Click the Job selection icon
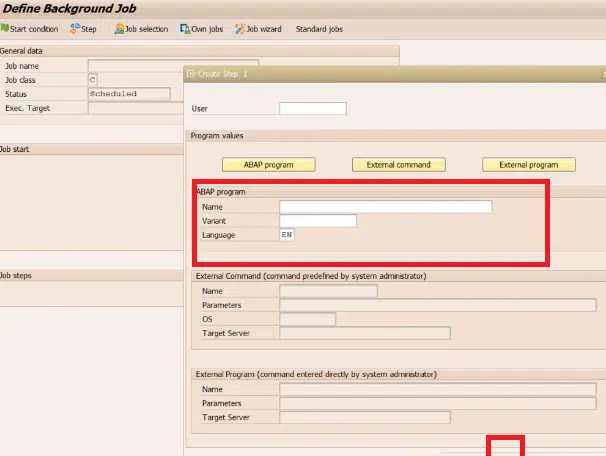 [x=119, y=29]
